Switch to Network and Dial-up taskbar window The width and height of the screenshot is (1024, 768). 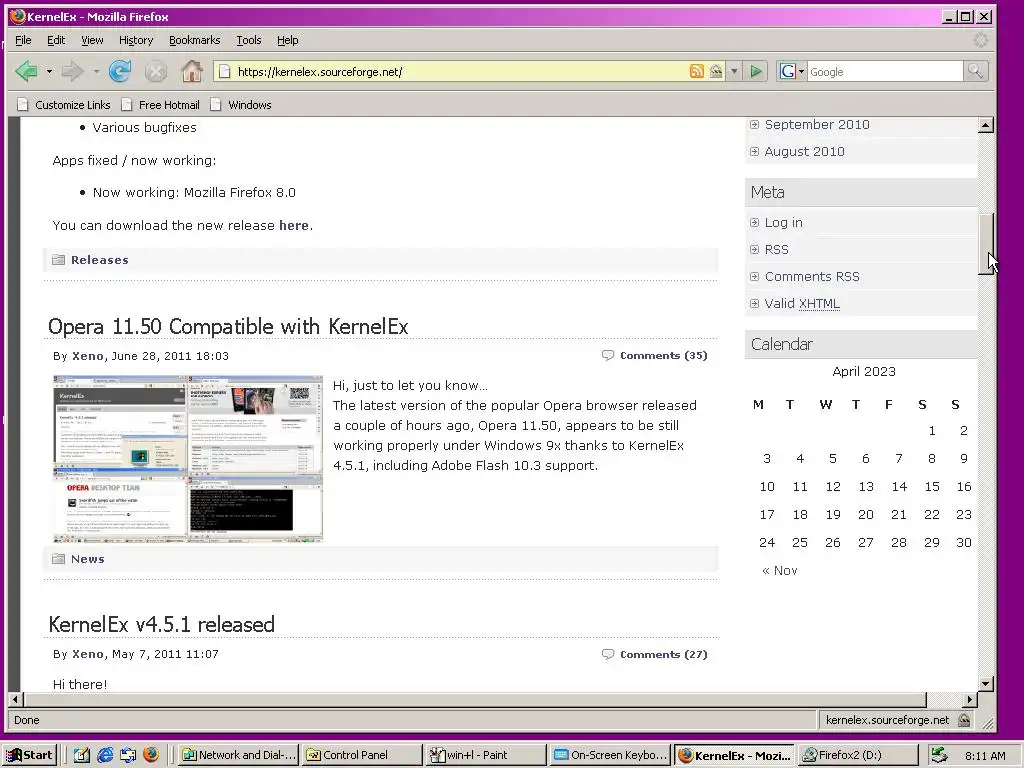[x=238, y=755]
